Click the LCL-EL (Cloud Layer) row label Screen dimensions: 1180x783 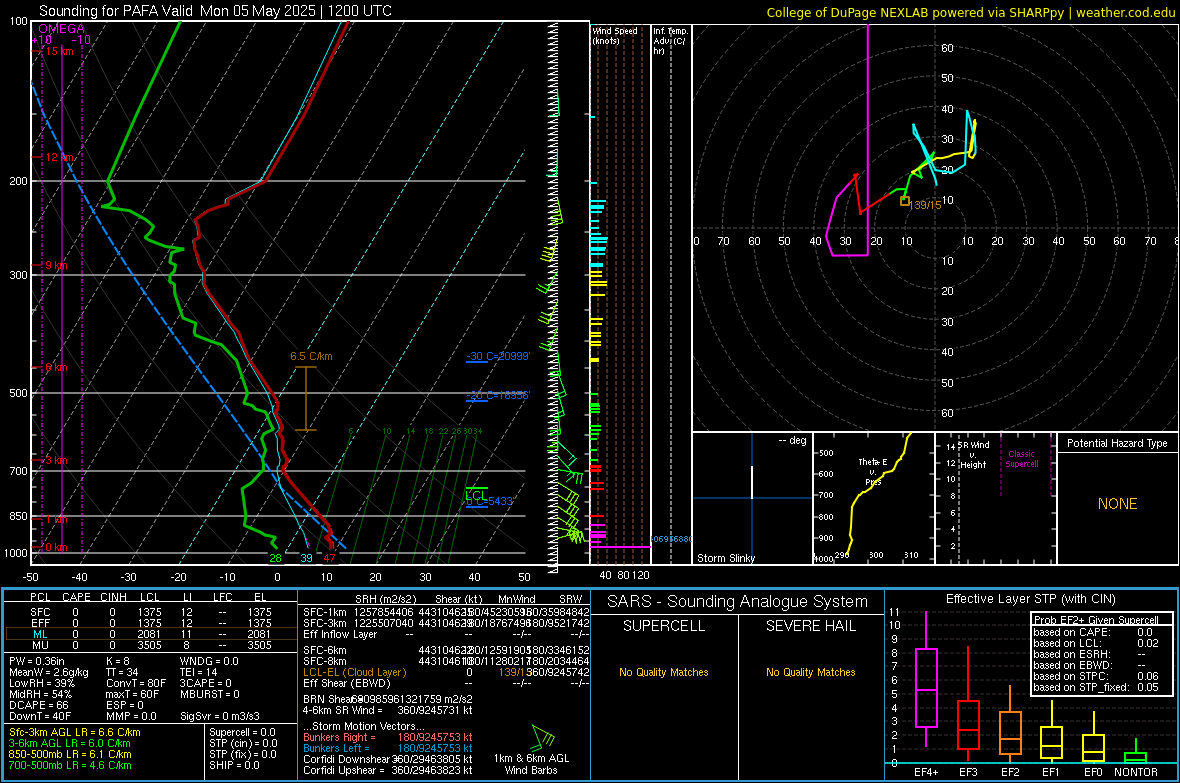click(x=354, y=672)
